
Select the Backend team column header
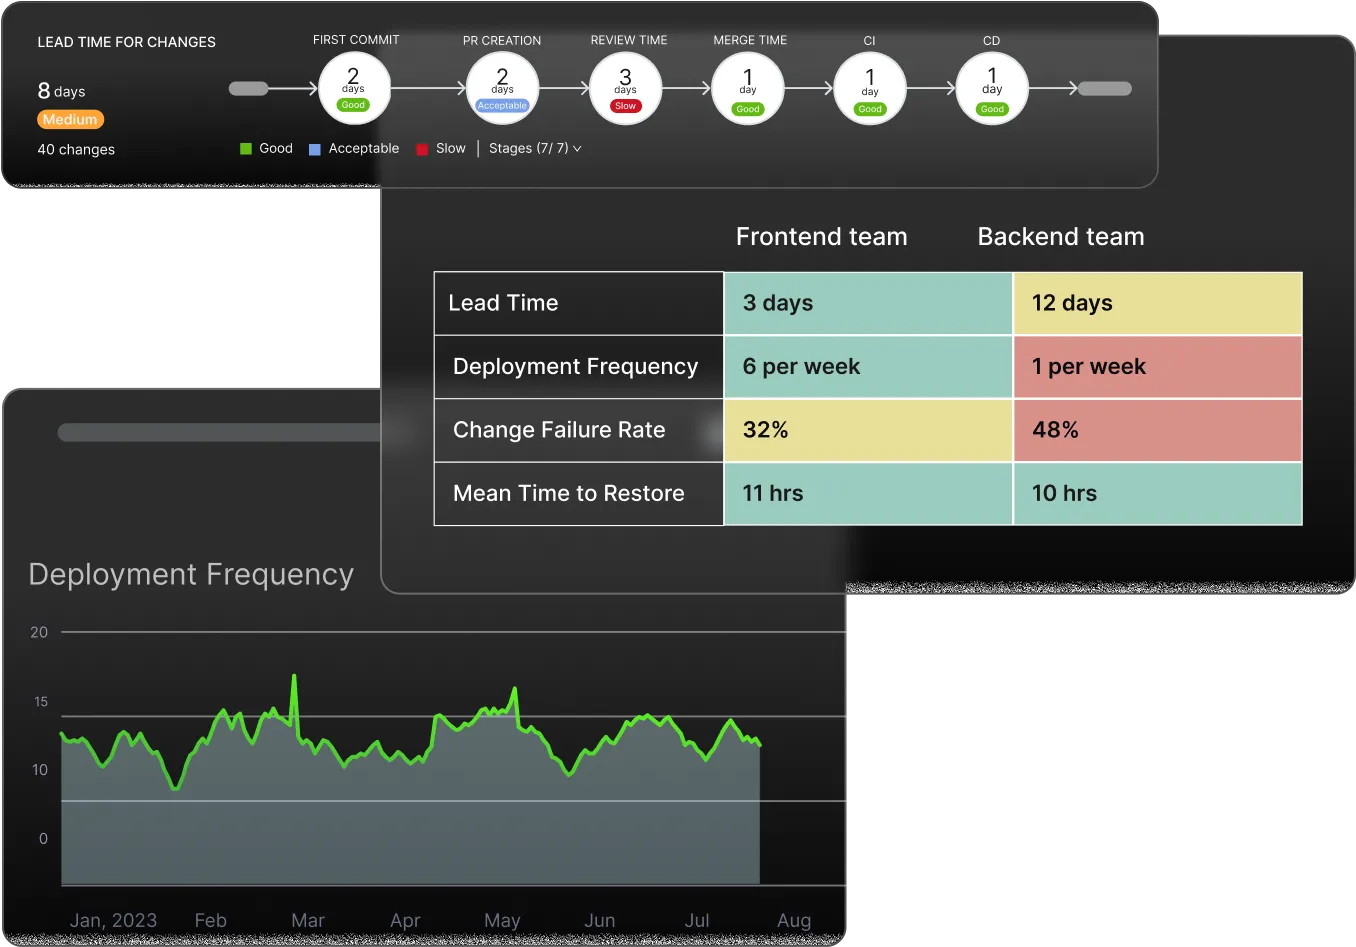[x=1060, y=237]
